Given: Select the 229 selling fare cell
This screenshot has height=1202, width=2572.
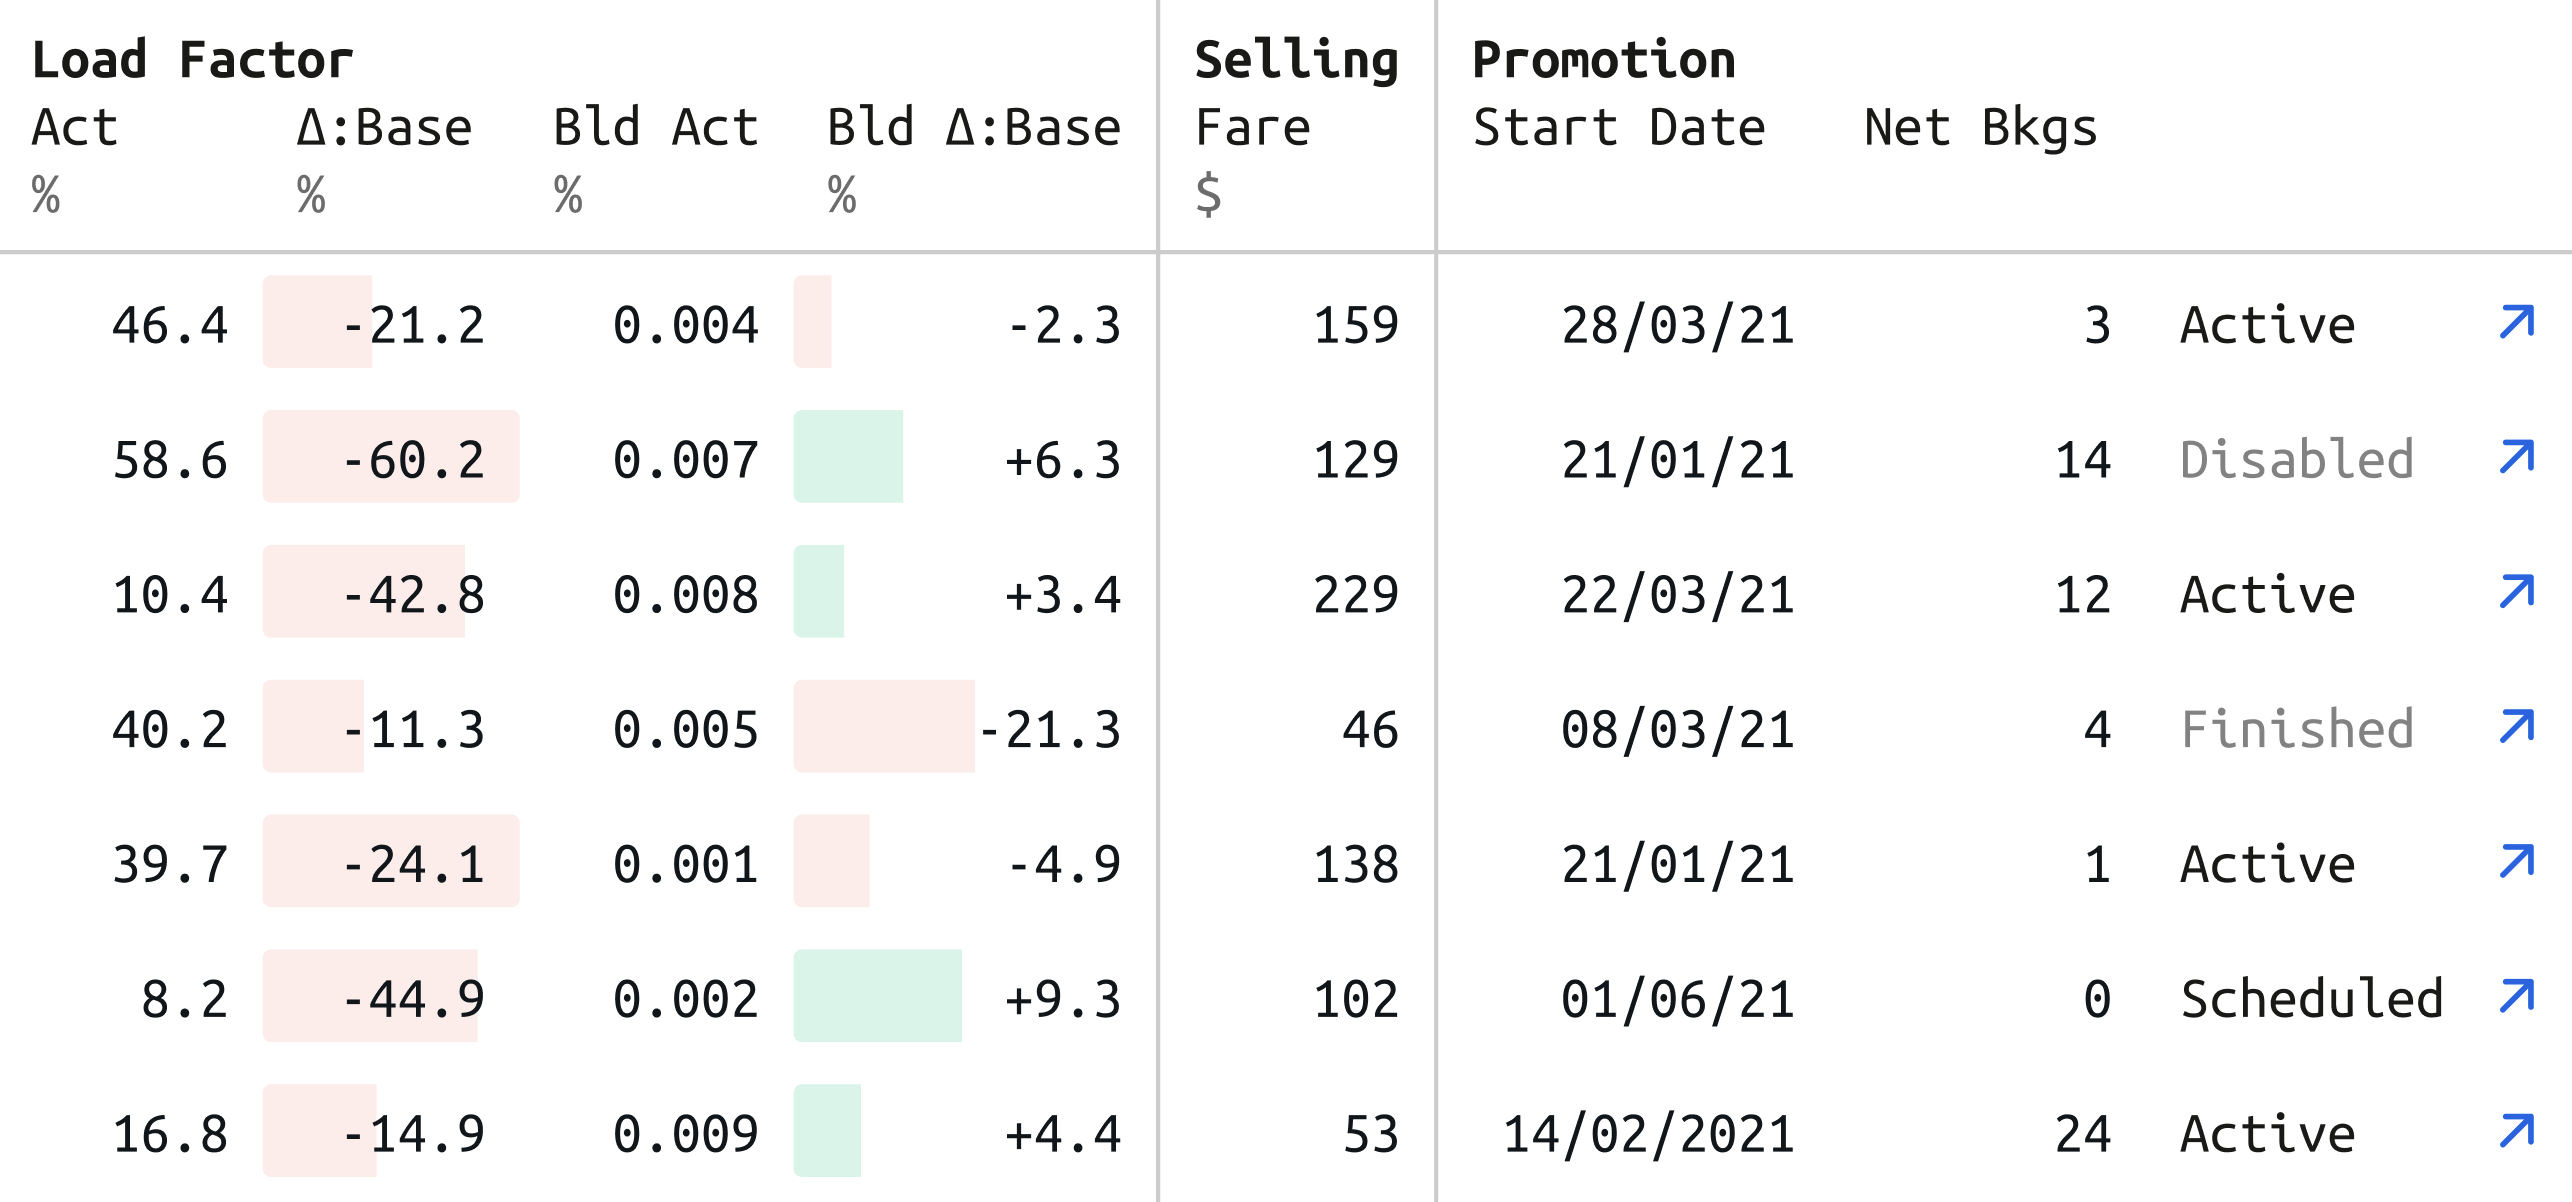Looking at the screenshot, I should [1355, 595].
